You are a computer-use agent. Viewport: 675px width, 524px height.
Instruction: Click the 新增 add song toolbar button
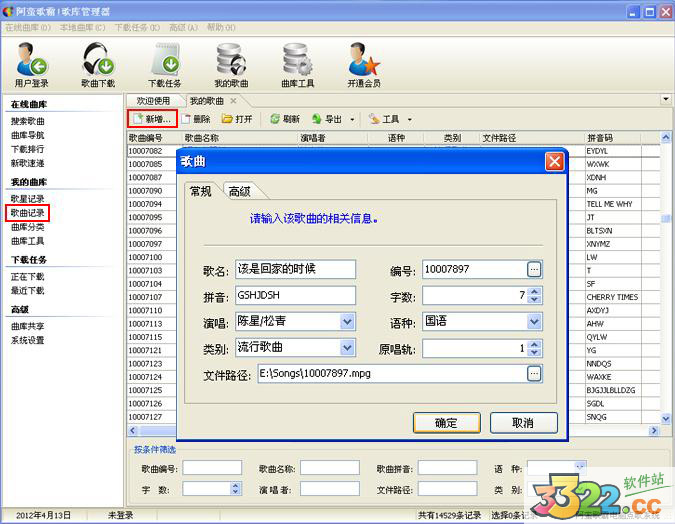(x=152, y=119)
